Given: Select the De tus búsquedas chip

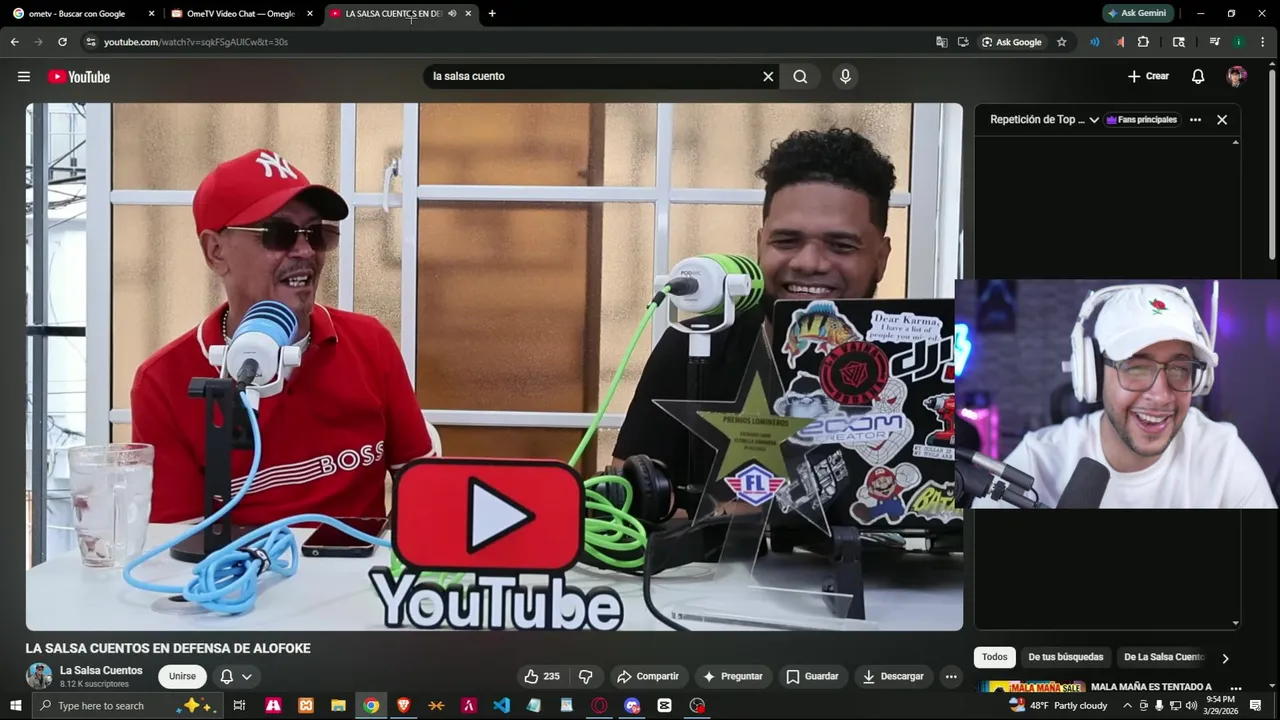Looking at the screenshot, I should (x=1065, y=657).
